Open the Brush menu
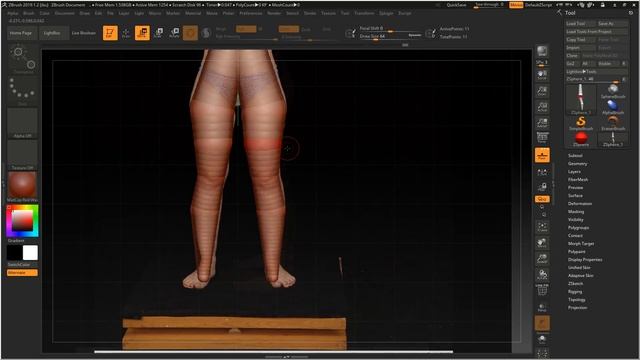 click(29, 13)
